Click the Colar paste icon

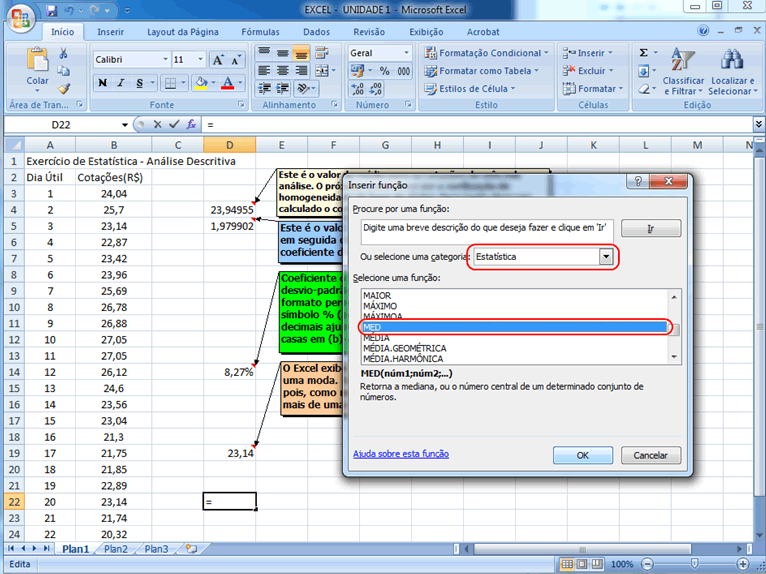pyautogui.click(x=37, y=64)
